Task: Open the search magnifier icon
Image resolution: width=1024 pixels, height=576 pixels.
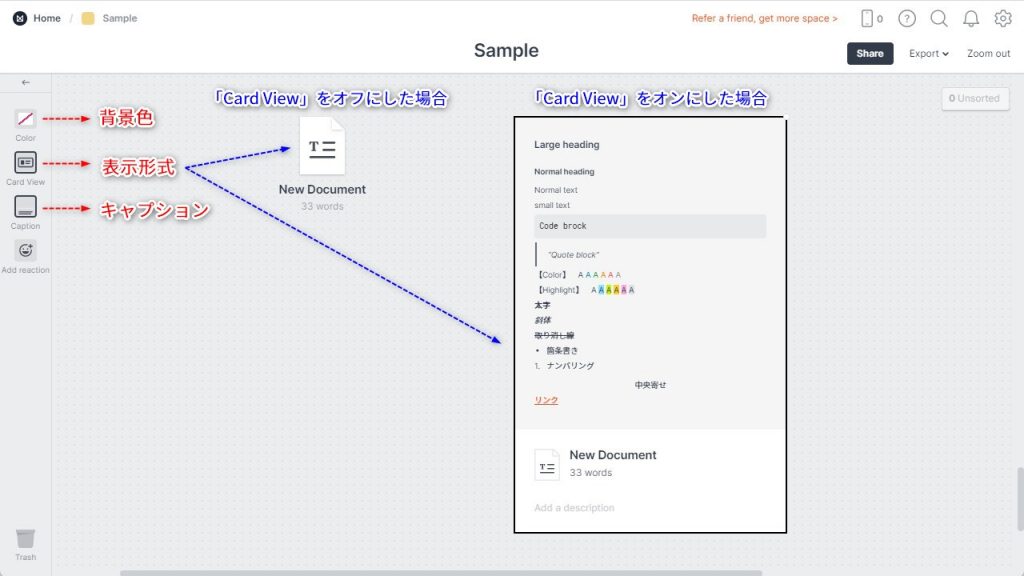Action: click(x=938, y=18)
